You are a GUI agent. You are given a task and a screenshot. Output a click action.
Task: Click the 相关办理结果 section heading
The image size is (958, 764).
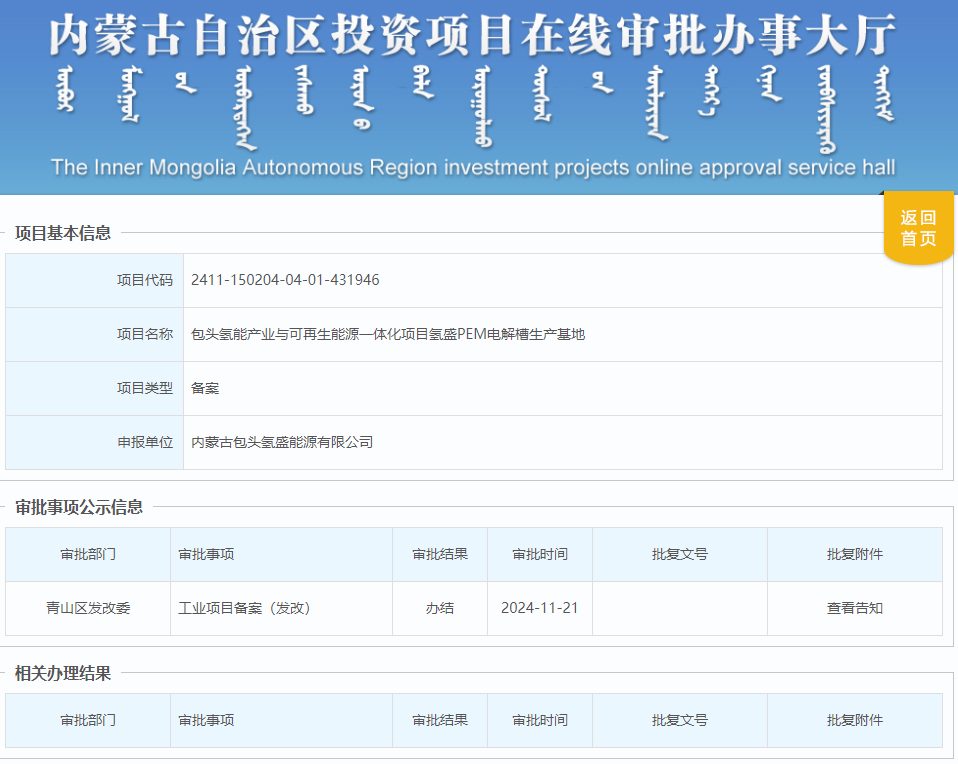pos(63,673)
